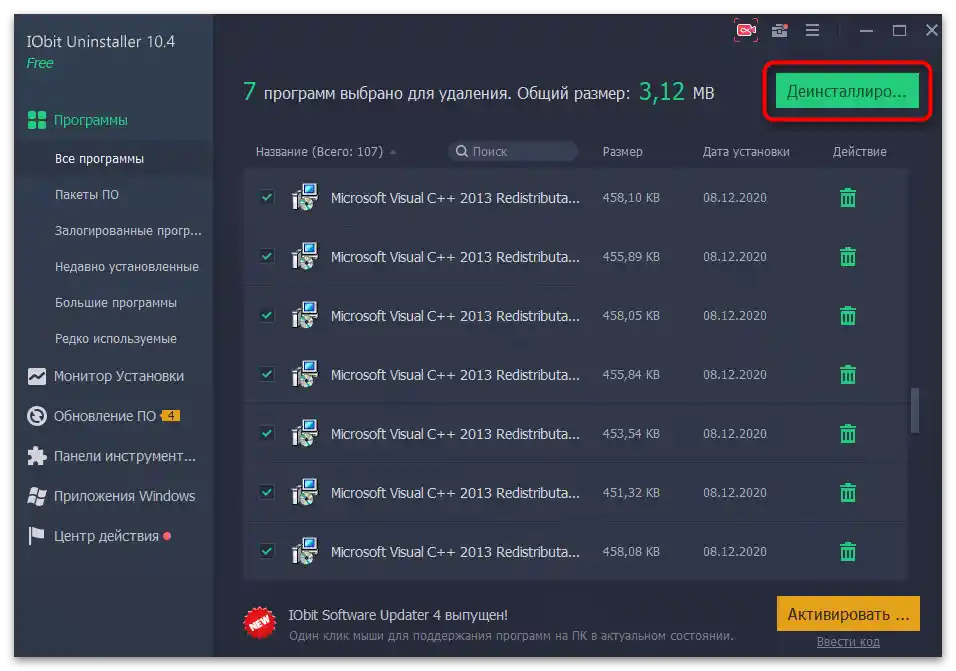The width and height of the screenshot is (956, 671).
Task: Click installer icon of 455,89 KB program
Action: (305, 256)
